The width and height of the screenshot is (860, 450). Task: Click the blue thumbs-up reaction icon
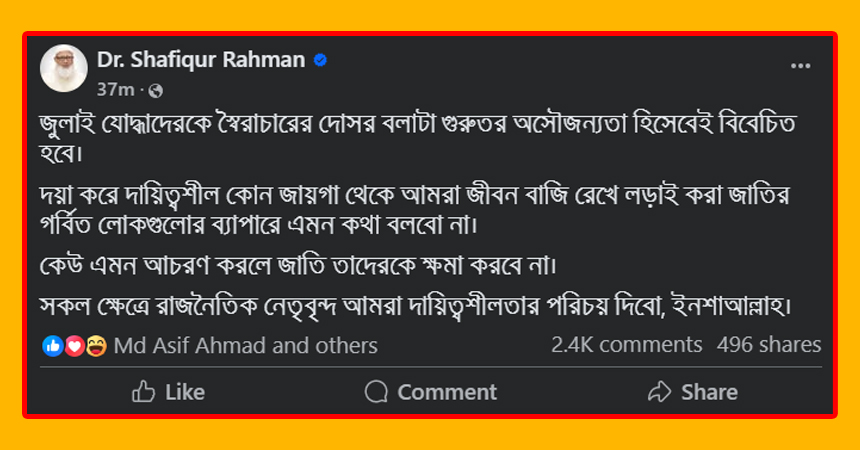[x=53, y=346]
